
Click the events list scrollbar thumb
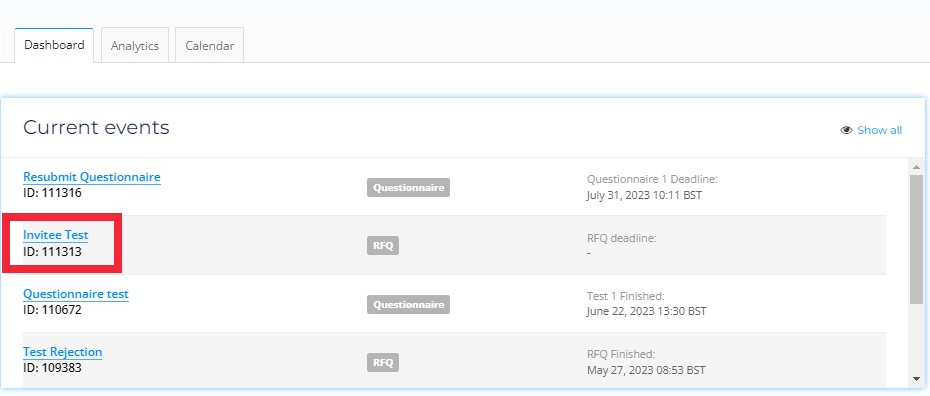(x=916, y=238)
